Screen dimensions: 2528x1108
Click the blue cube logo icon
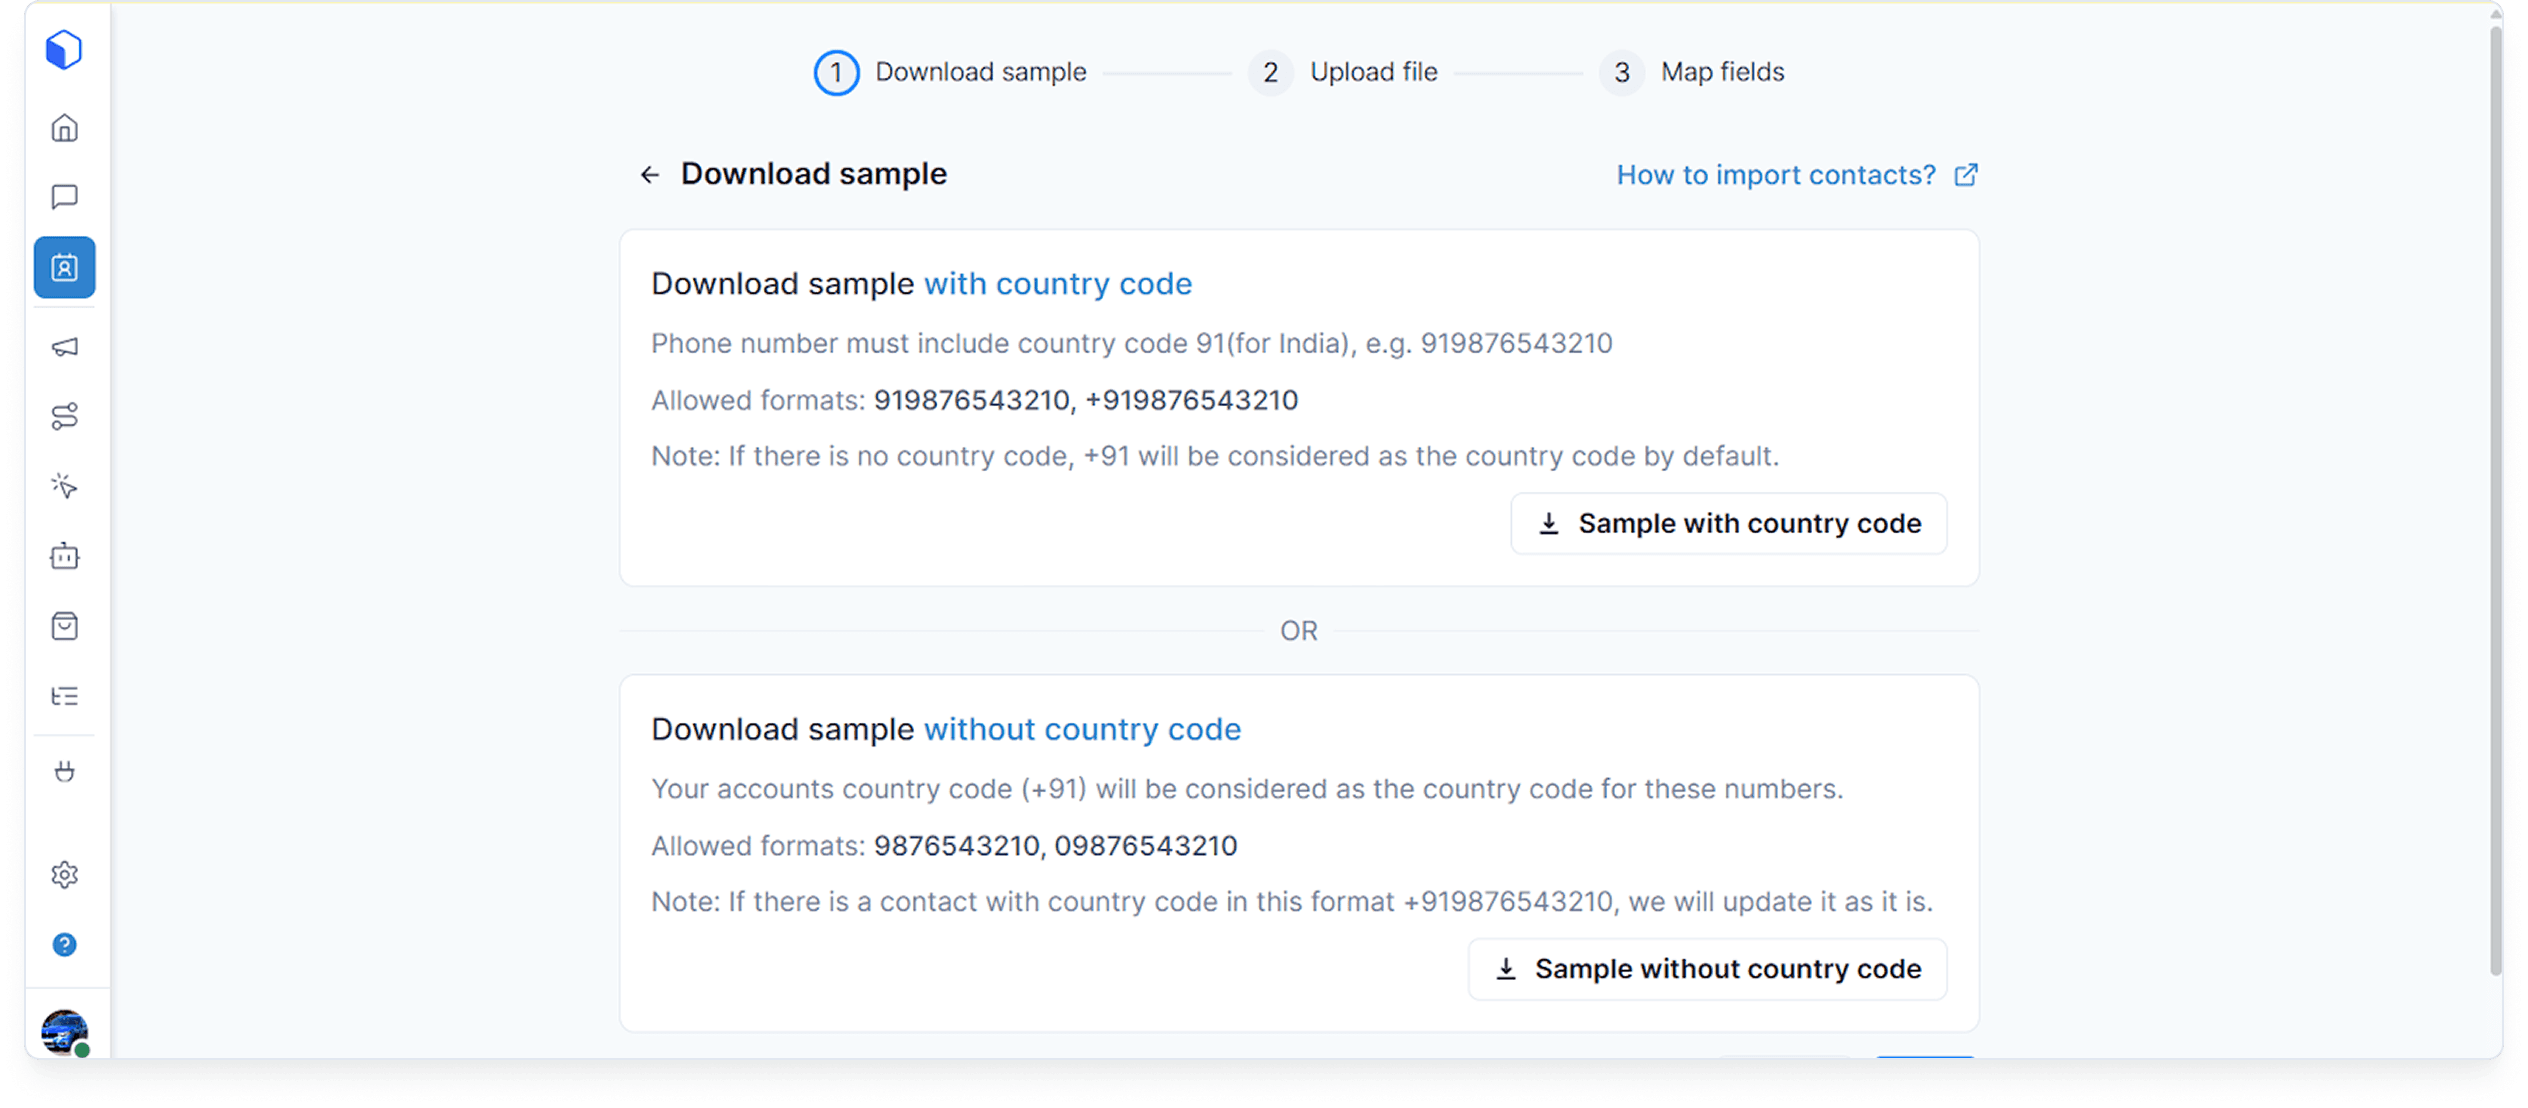64,49
